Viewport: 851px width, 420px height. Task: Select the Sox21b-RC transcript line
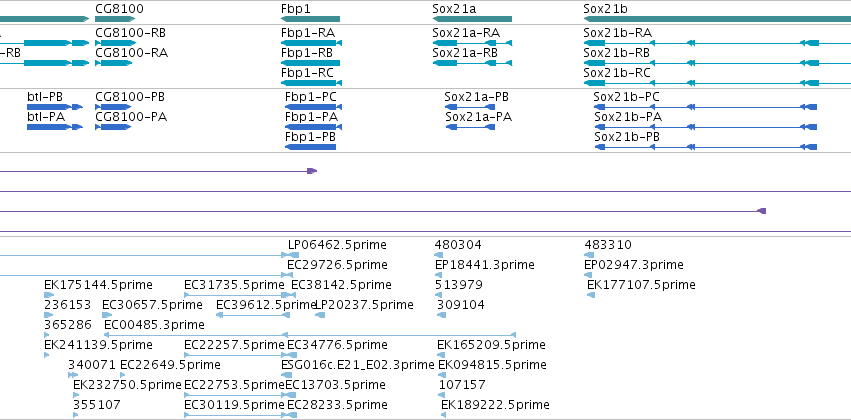tap(717, 83)
